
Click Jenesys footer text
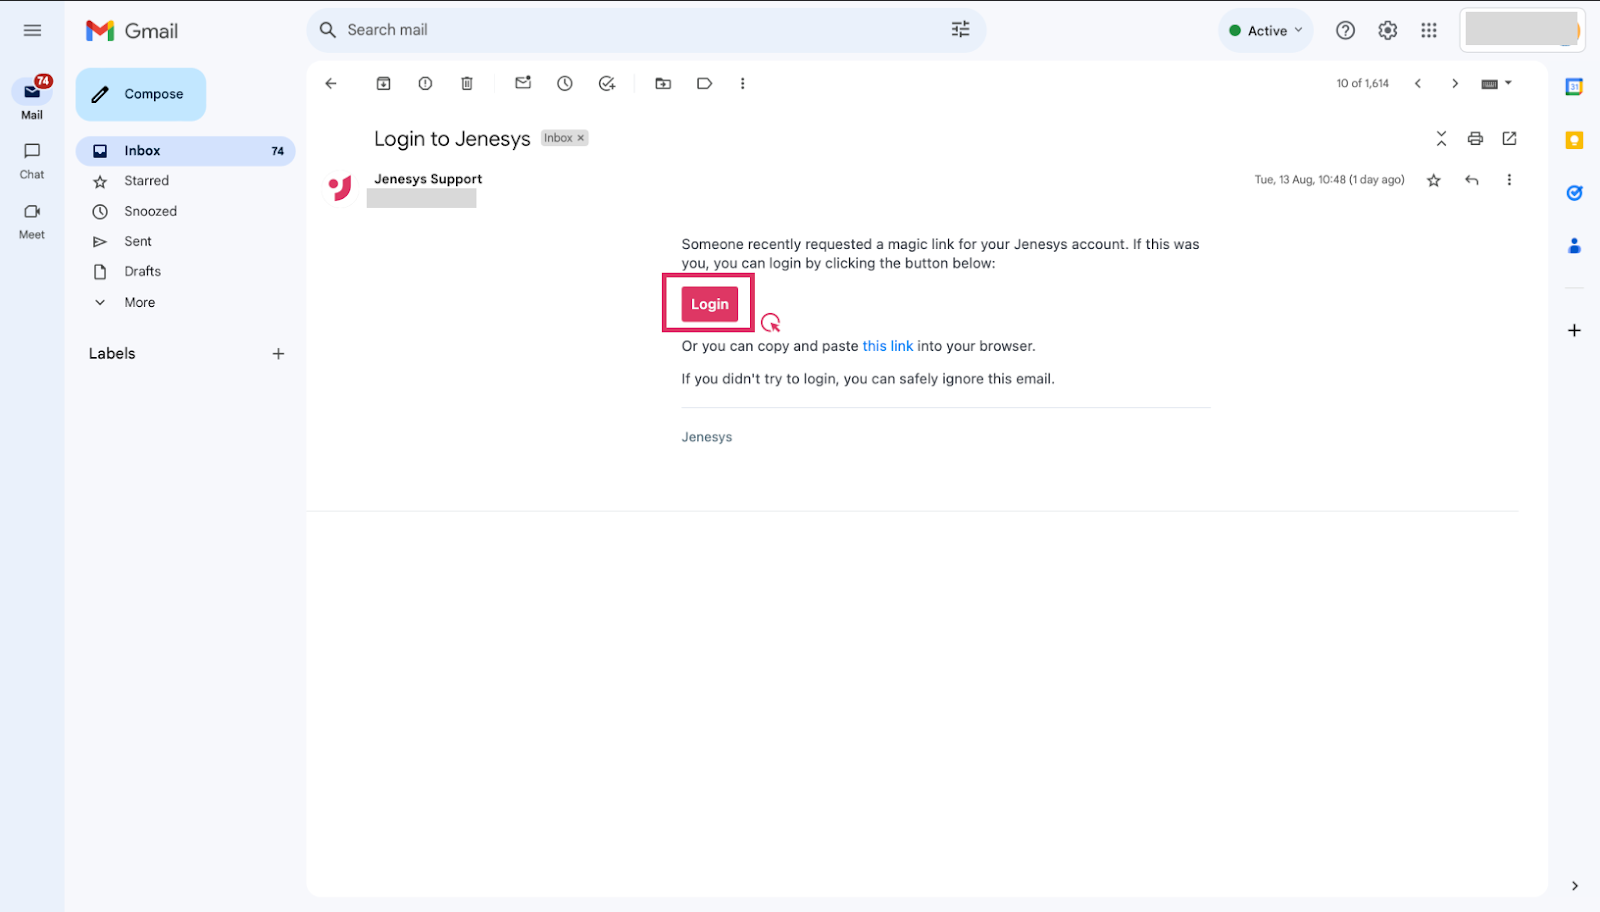(707, 437)
